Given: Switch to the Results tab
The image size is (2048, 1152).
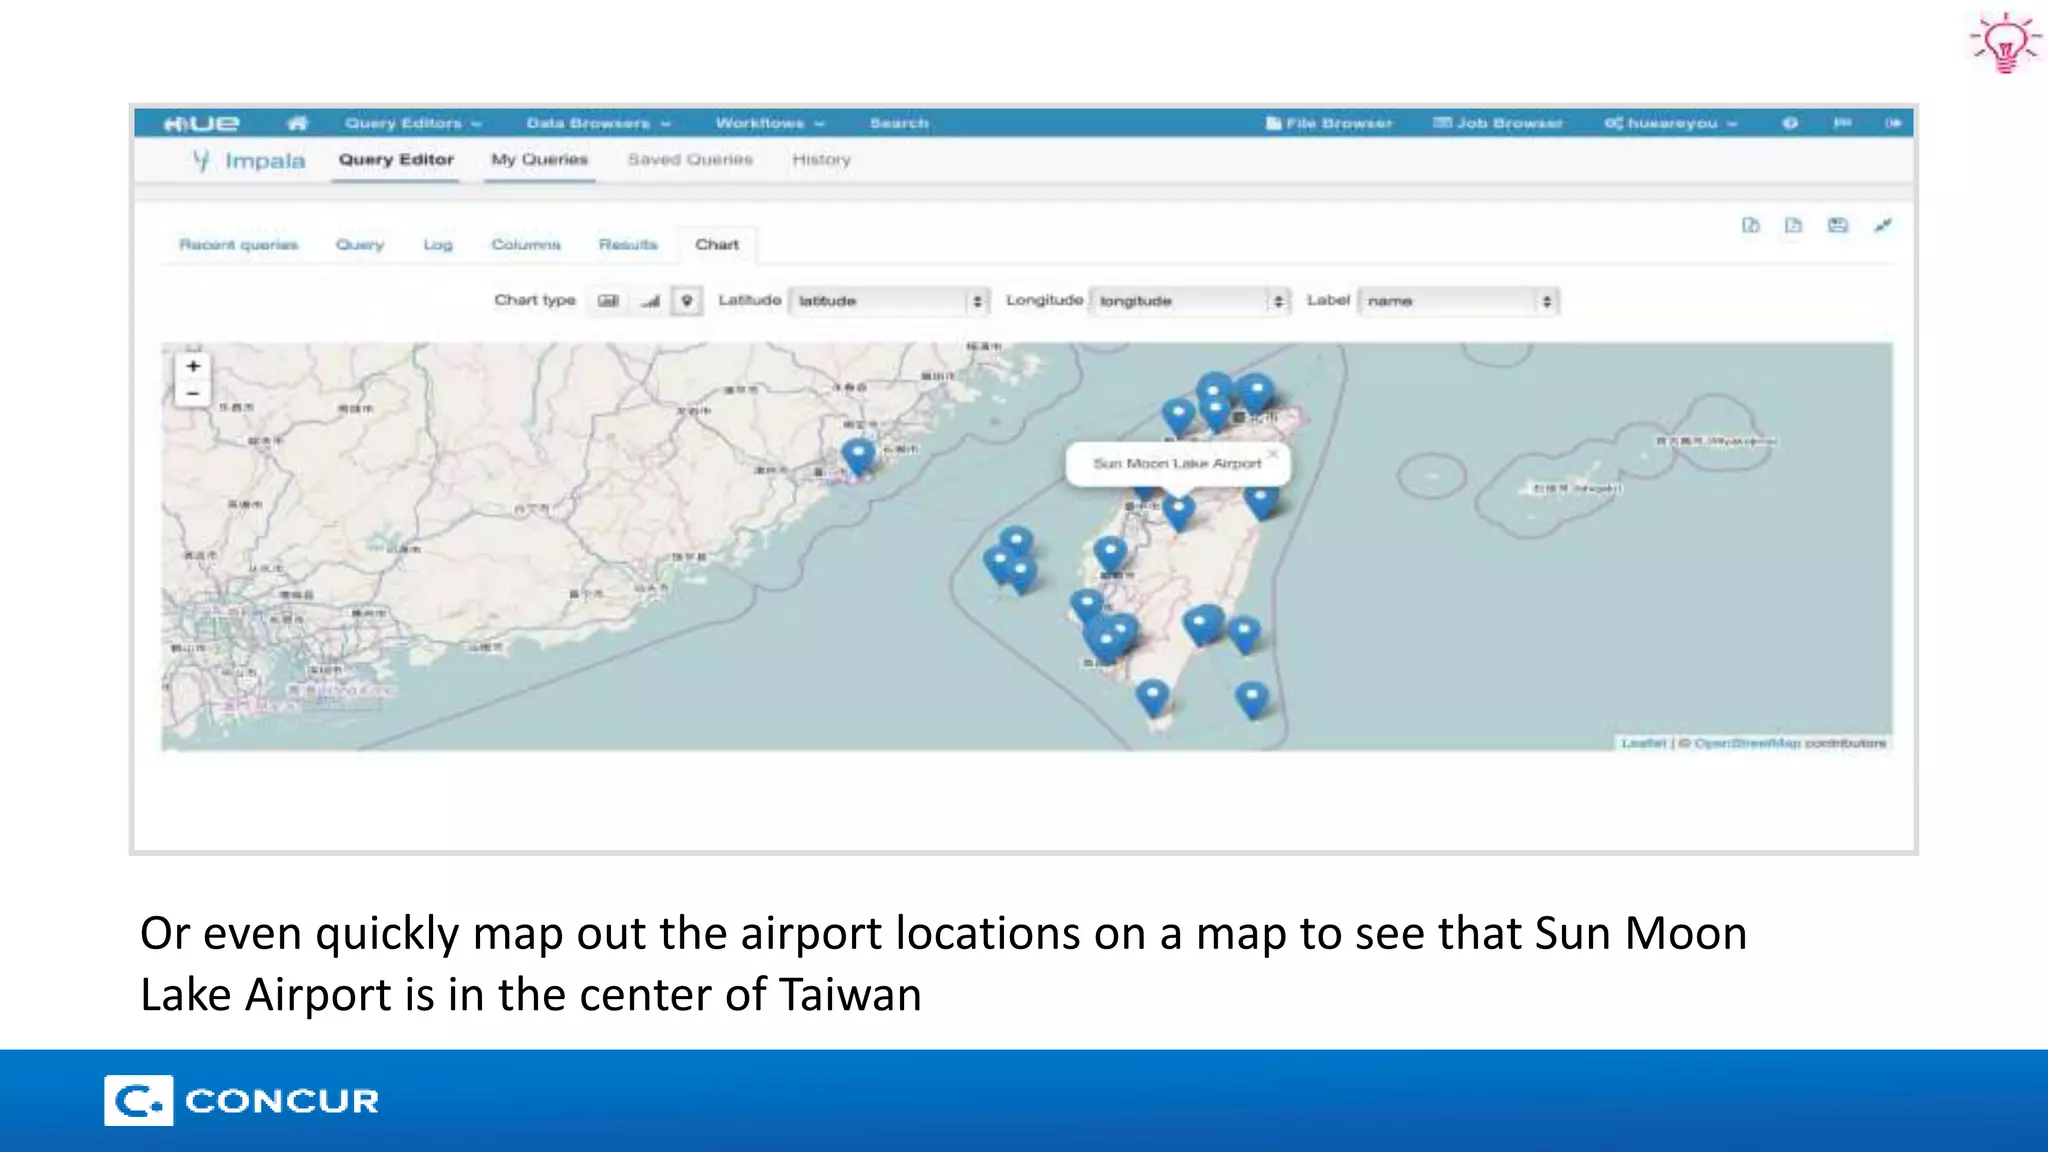Looking at the screenshot, I should [628, 245].
